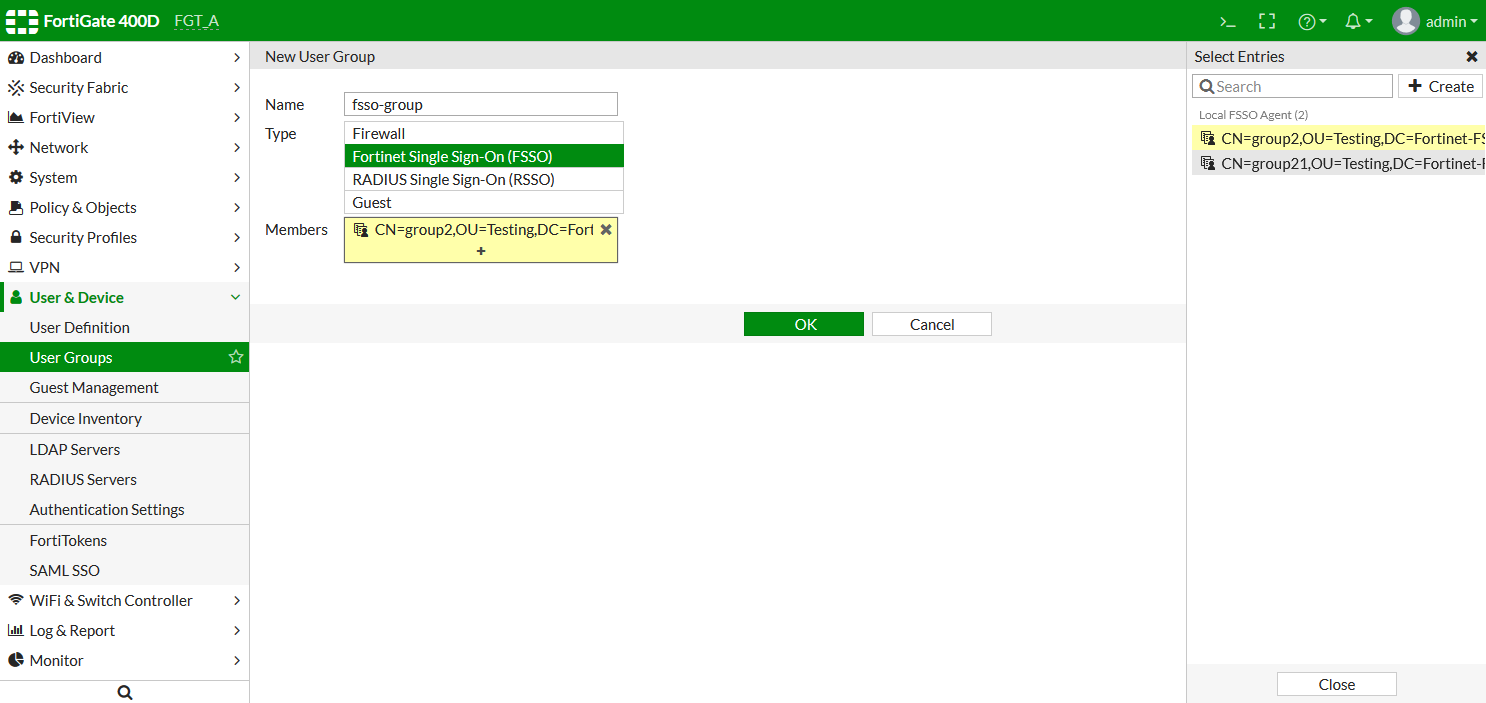Expand the Security Fabric chevron
This screenshot has height=703, width=1486.
pos(237,88)
